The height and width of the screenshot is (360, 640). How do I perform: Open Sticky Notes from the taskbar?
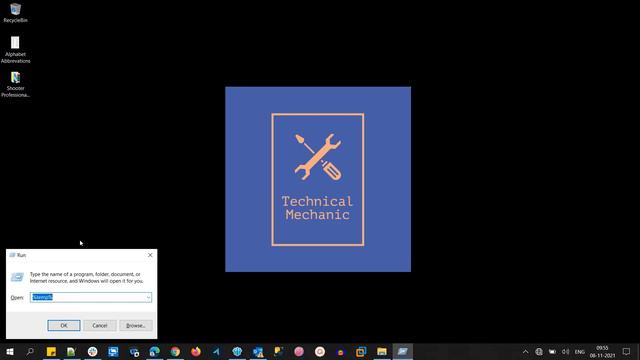click(51, 351)
